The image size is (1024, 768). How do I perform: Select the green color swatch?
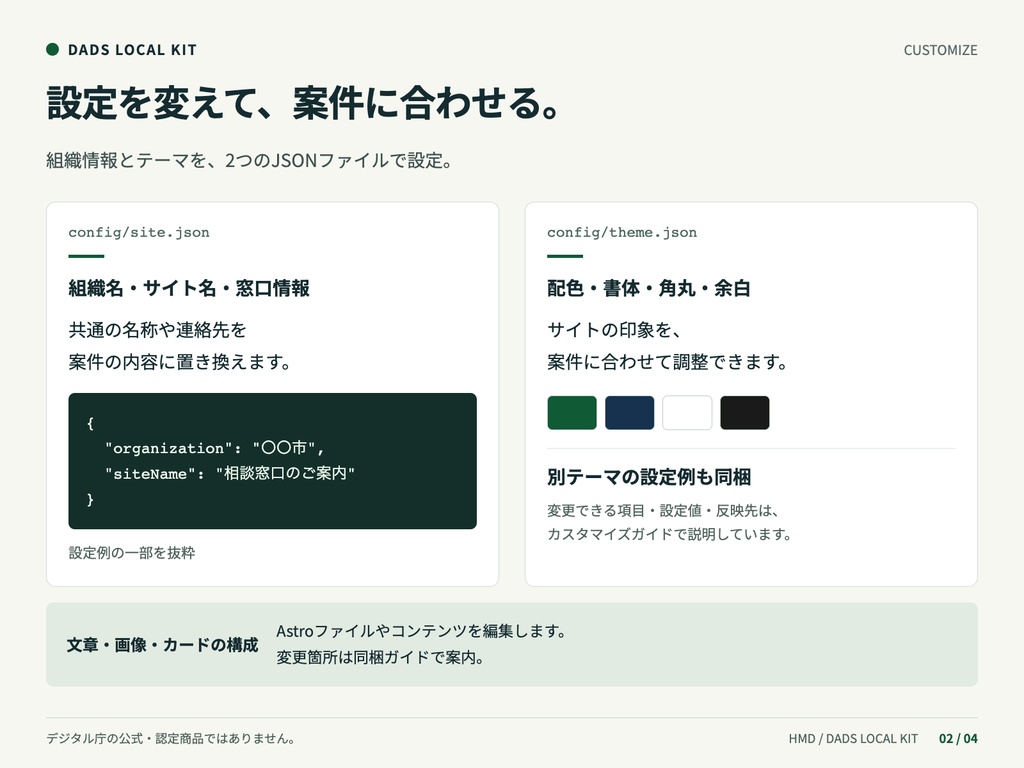pyautogui.click(x=572, y=413)
